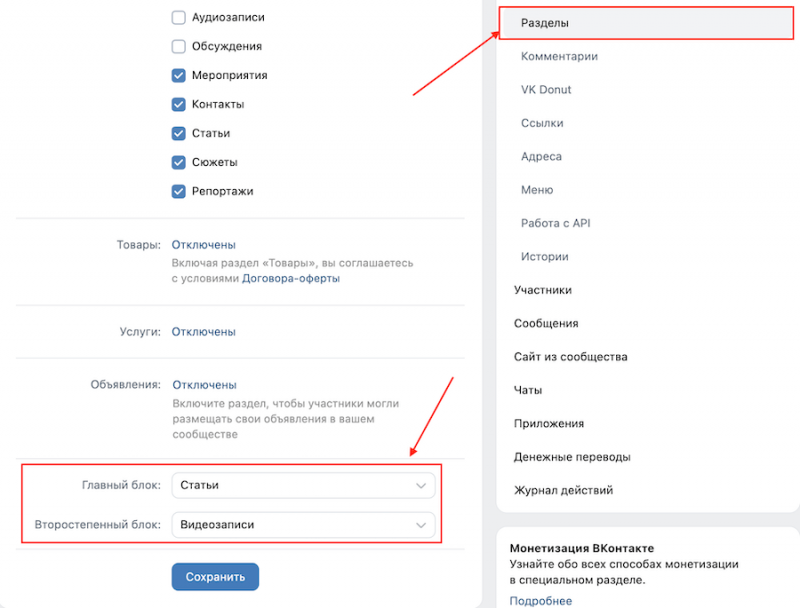Enable the Обсуждения checkbox
Image resolution: width=800 pixels, height=608 pixels.
[x=179, y=46]
